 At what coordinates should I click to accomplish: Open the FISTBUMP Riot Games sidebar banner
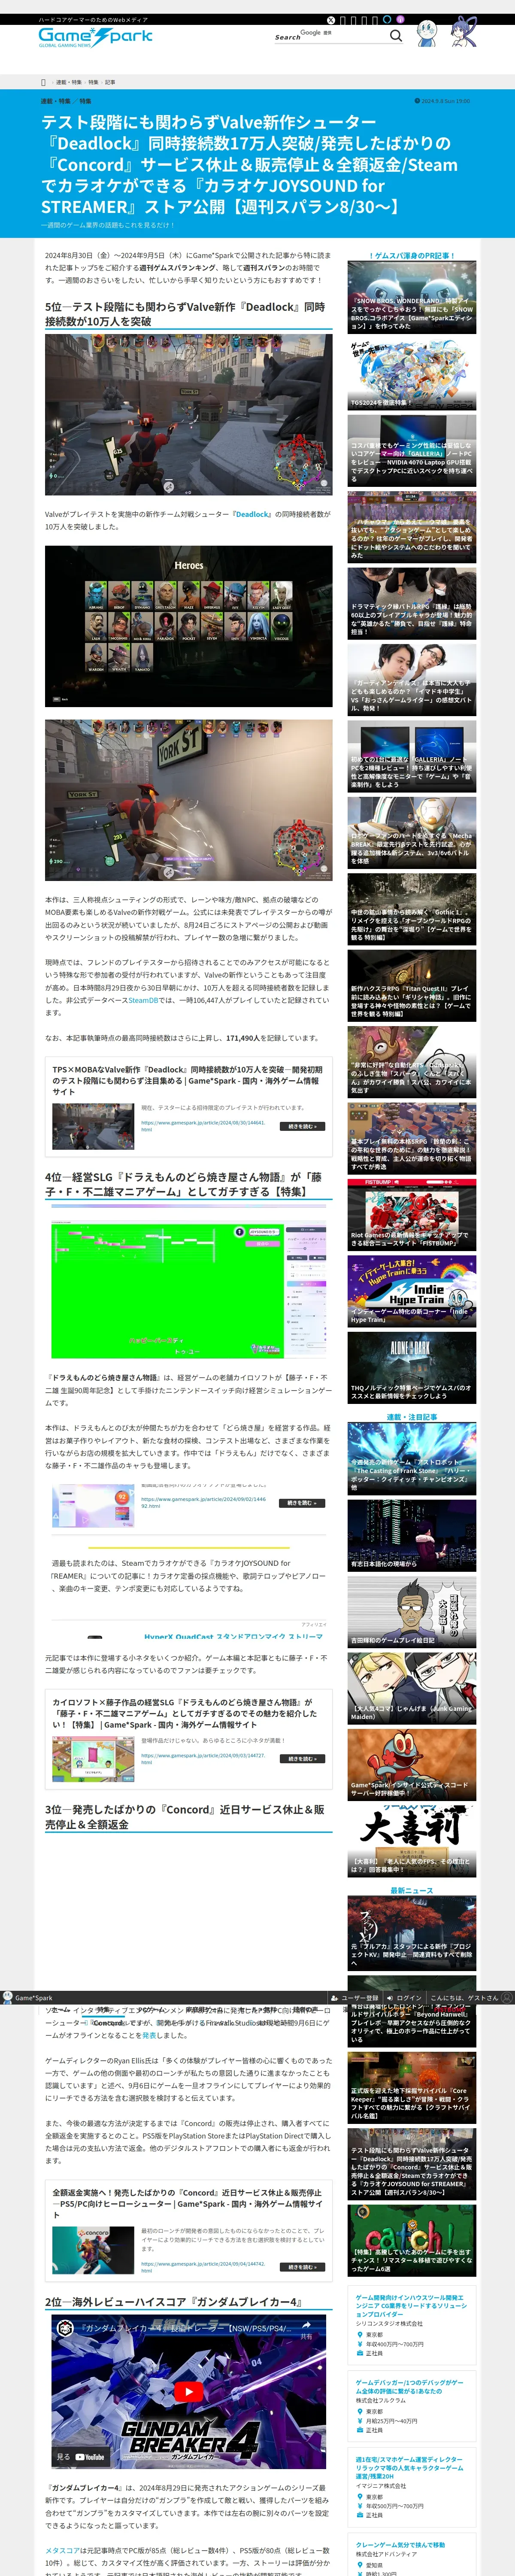coord(411,1215)
